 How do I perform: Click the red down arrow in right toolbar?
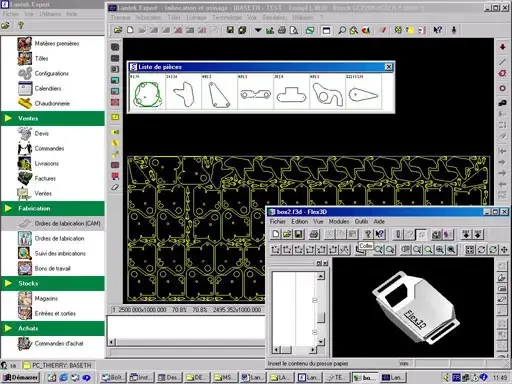click(x=502, y=47)
